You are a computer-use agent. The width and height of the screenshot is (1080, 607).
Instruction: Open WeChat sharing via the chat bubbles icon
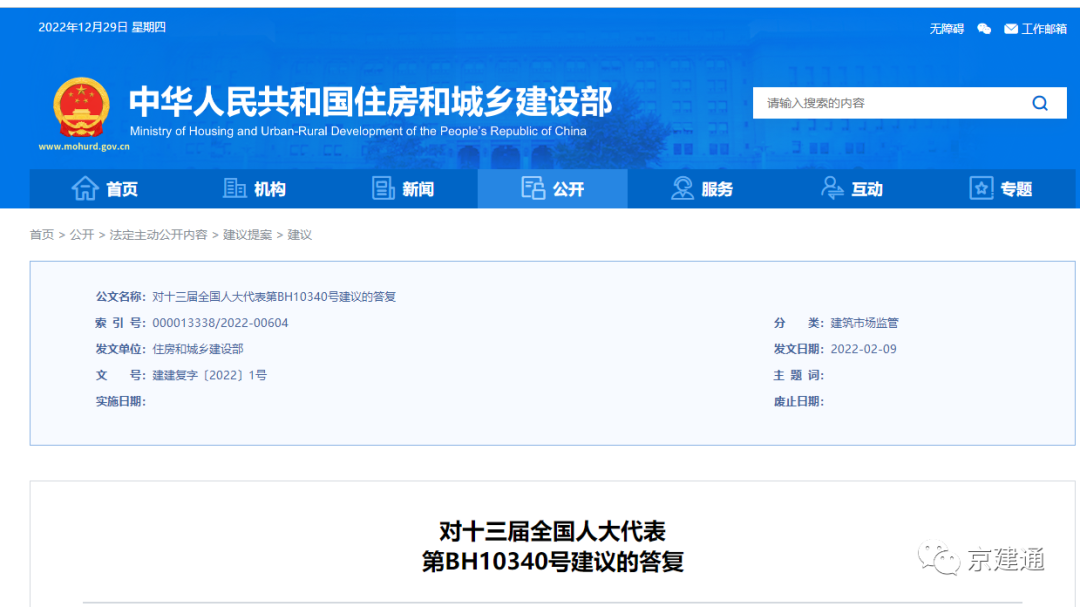tap(984, 29)
